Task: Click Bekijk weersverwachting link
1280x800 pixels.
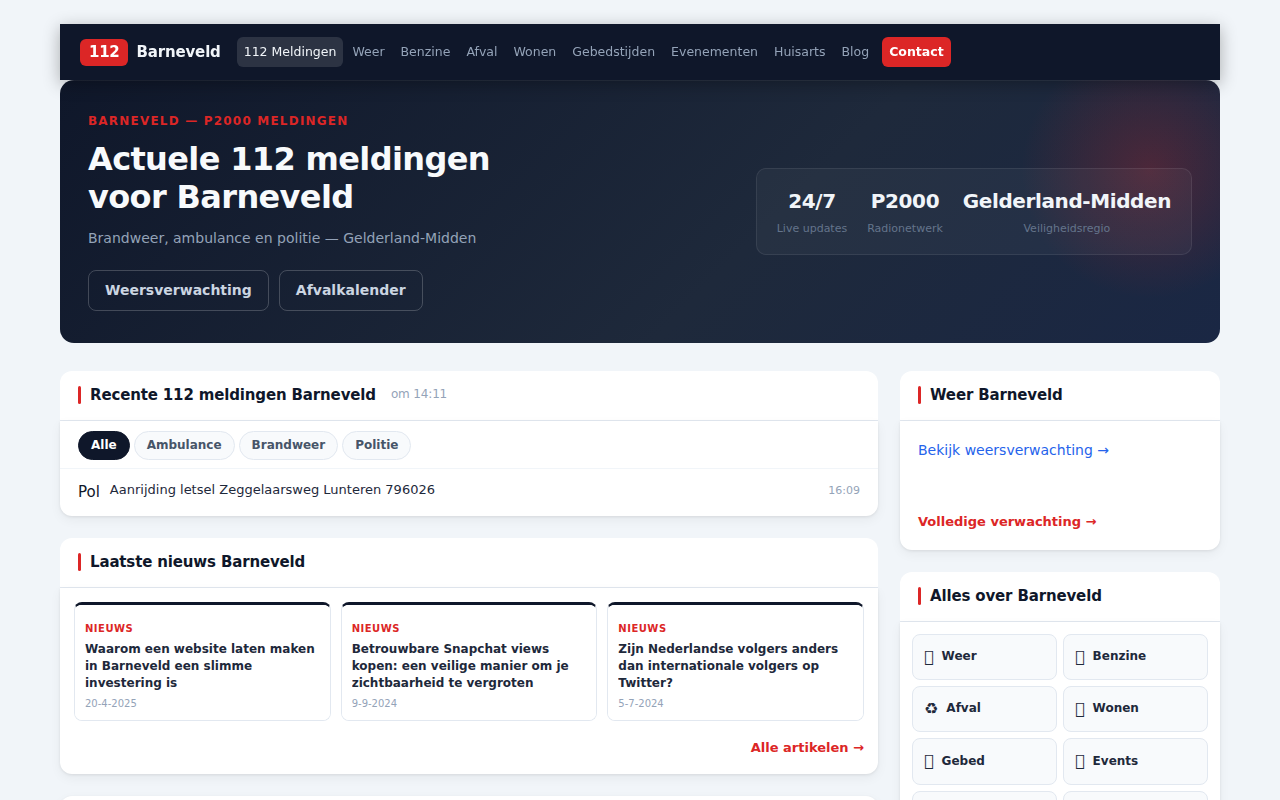Action: [x=1013, y=450]
